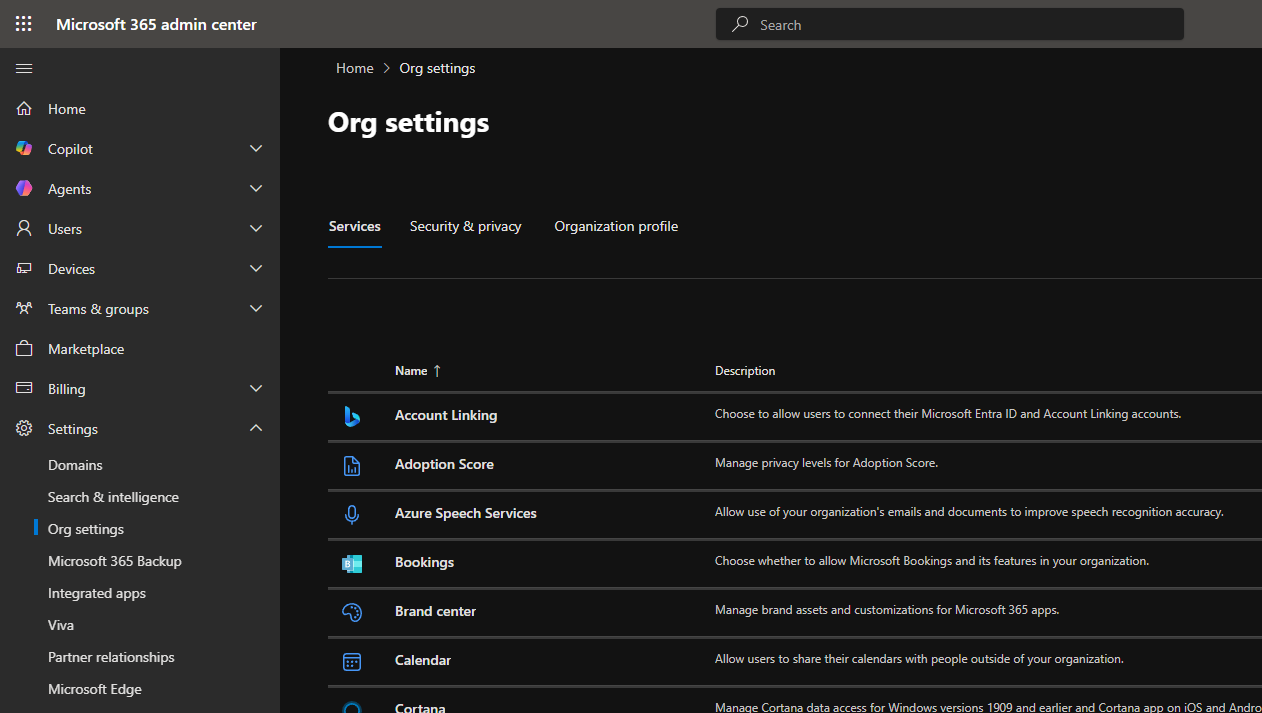Collapse the navigation hamburger menu
Screen dimensions: 1262x713
point(24,68)
